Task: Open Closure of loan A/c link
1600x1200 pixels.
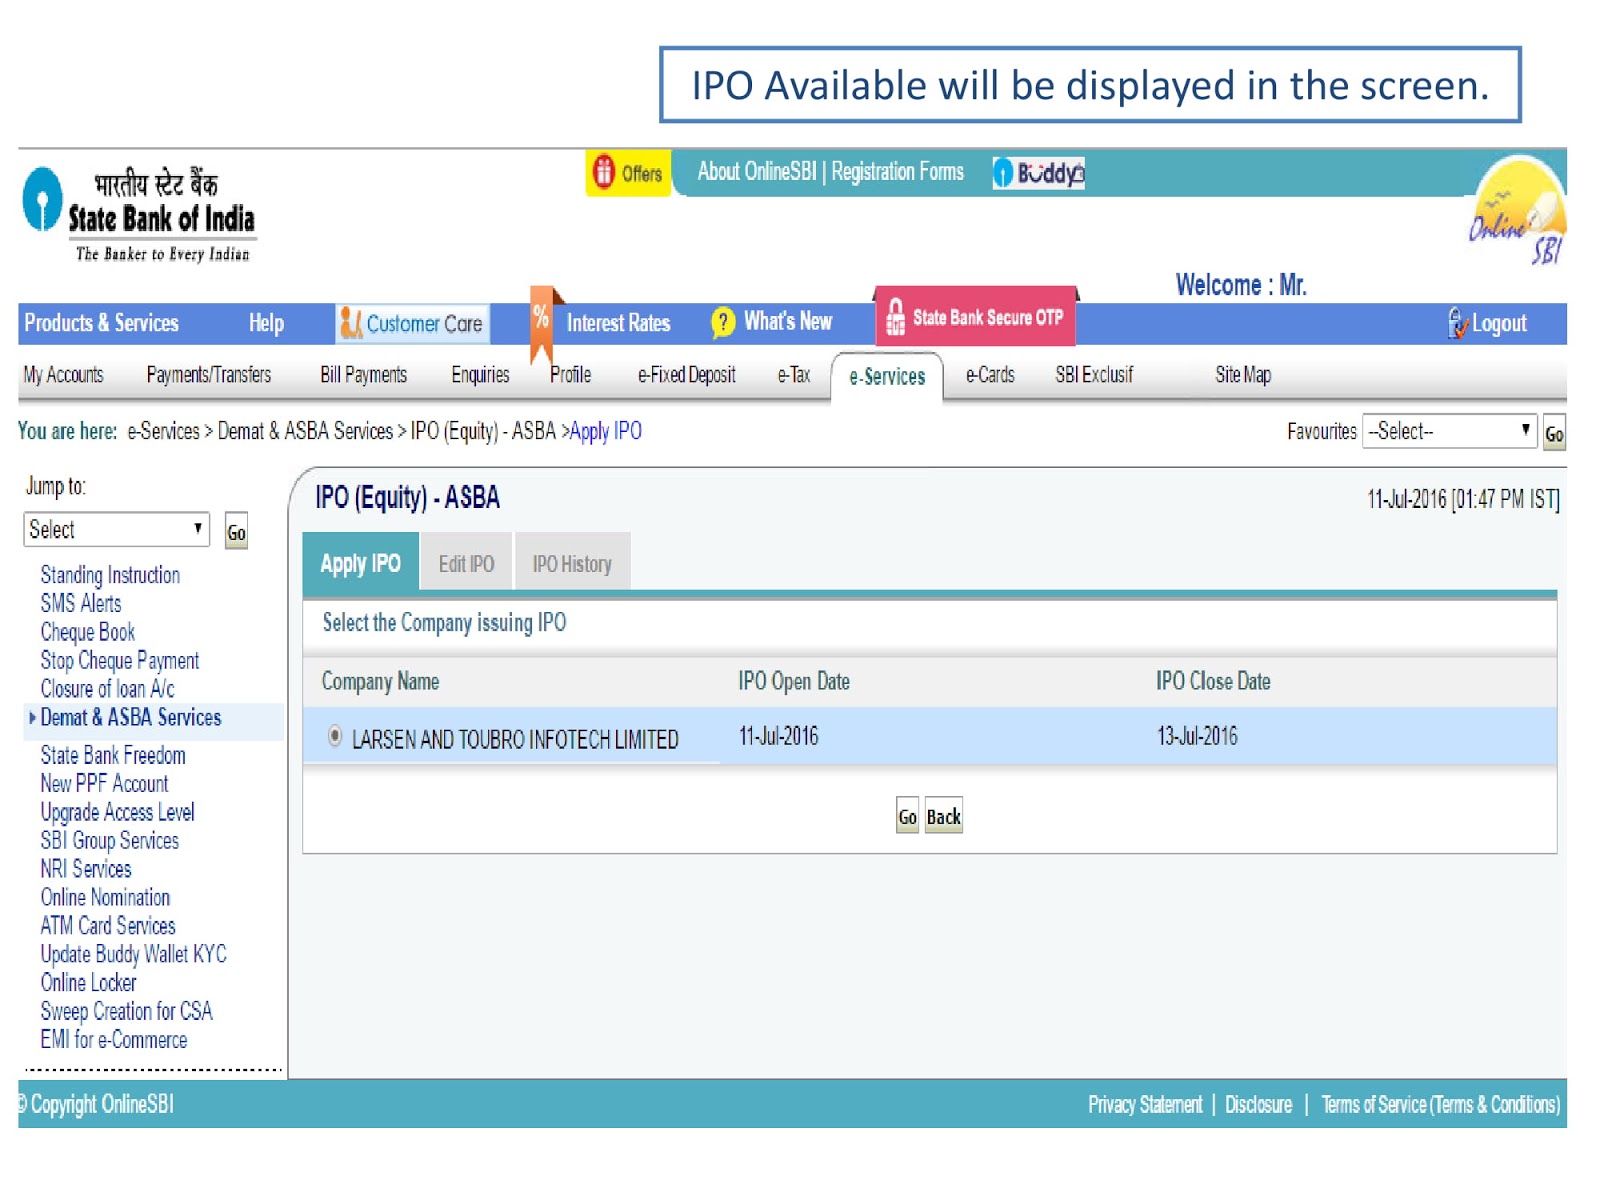Action: pyautogui.click(x=108, y=689)
